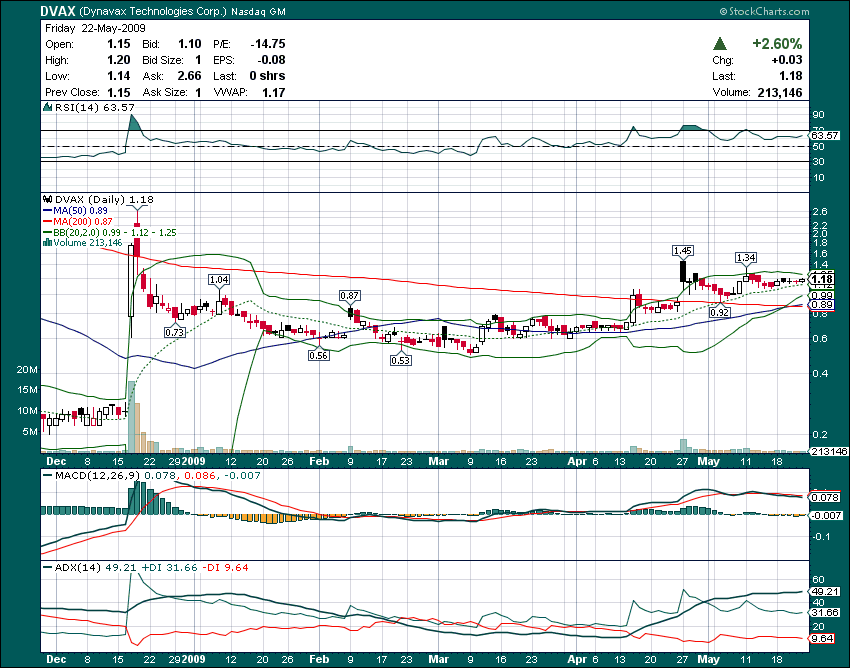Click the header Volume value 213,146
This screenshot has height=668, width=850.
(780, 93)
